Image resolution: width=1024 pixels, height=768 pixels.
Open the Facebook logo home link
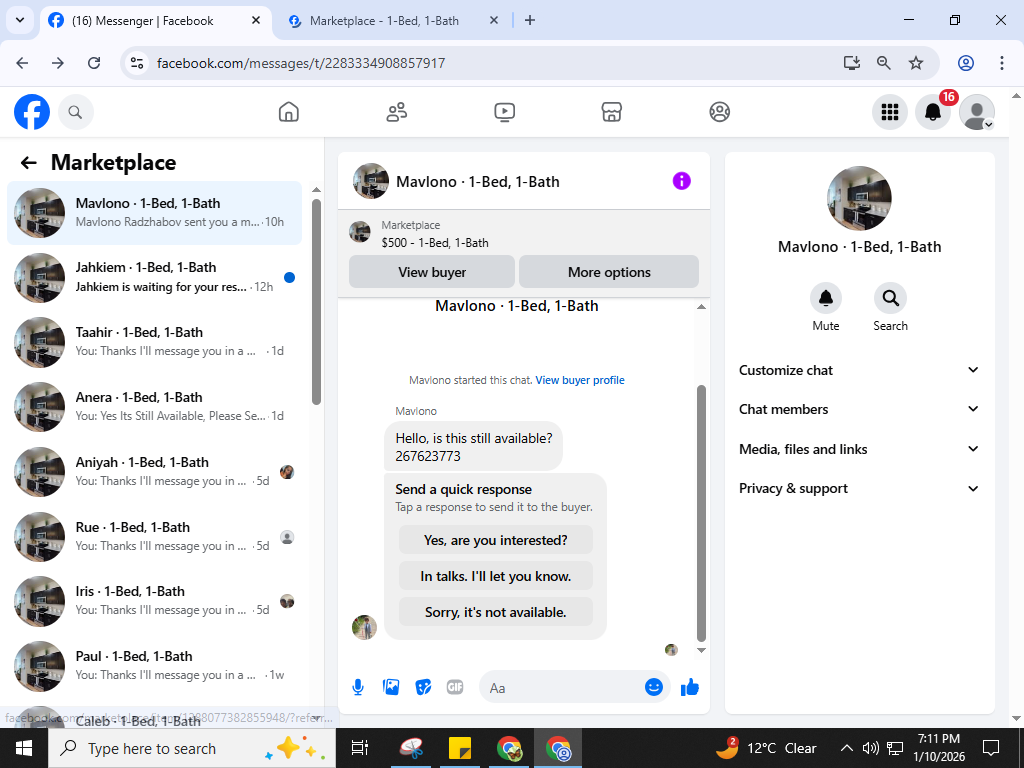click(32, 112)
